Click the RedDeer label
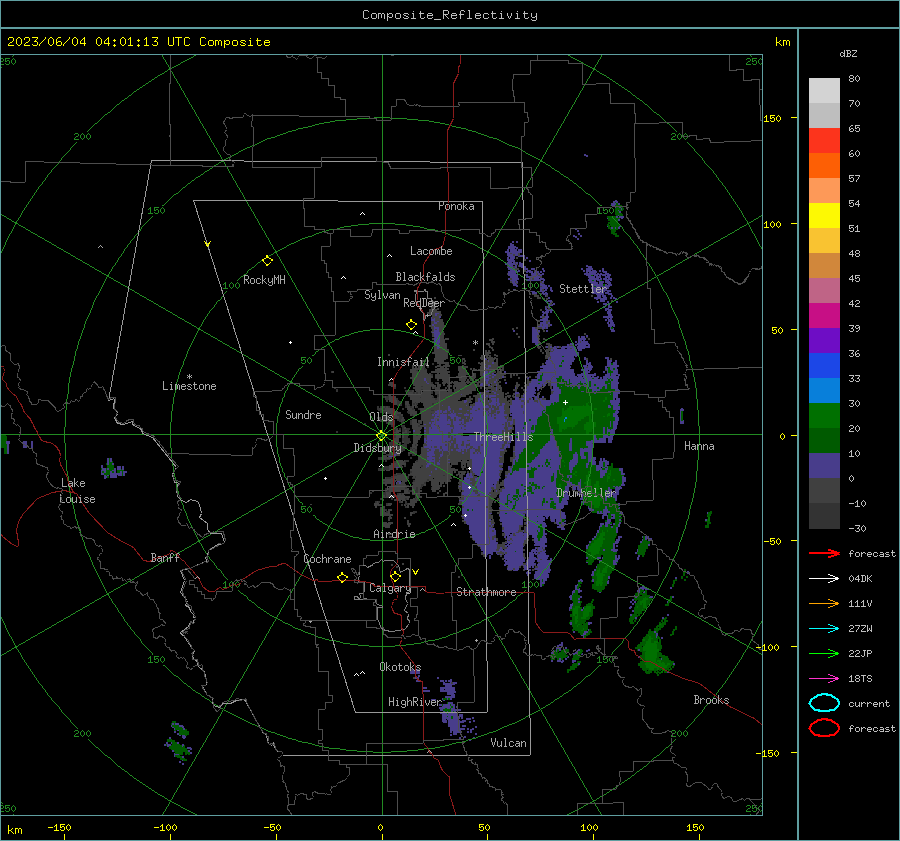Image resolution: width=900 pixels, height=841 pixels. click(x=424, y=303)
